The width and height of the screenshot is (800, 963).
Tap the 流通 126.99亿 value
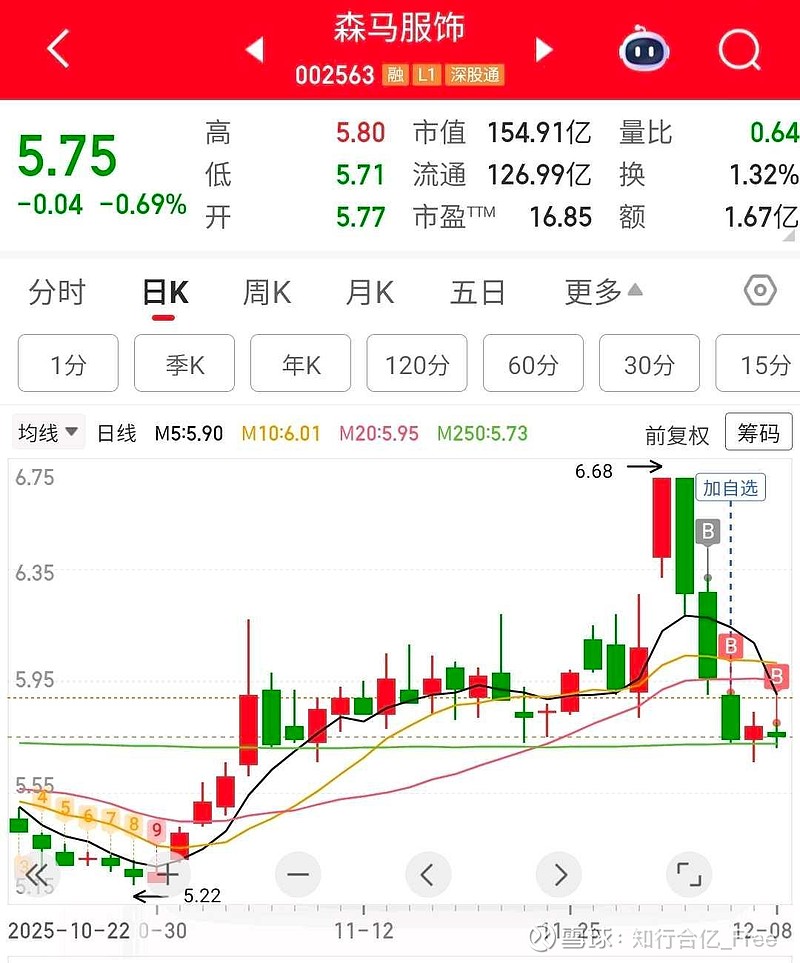pyautogui.click(x=539, y=175)
